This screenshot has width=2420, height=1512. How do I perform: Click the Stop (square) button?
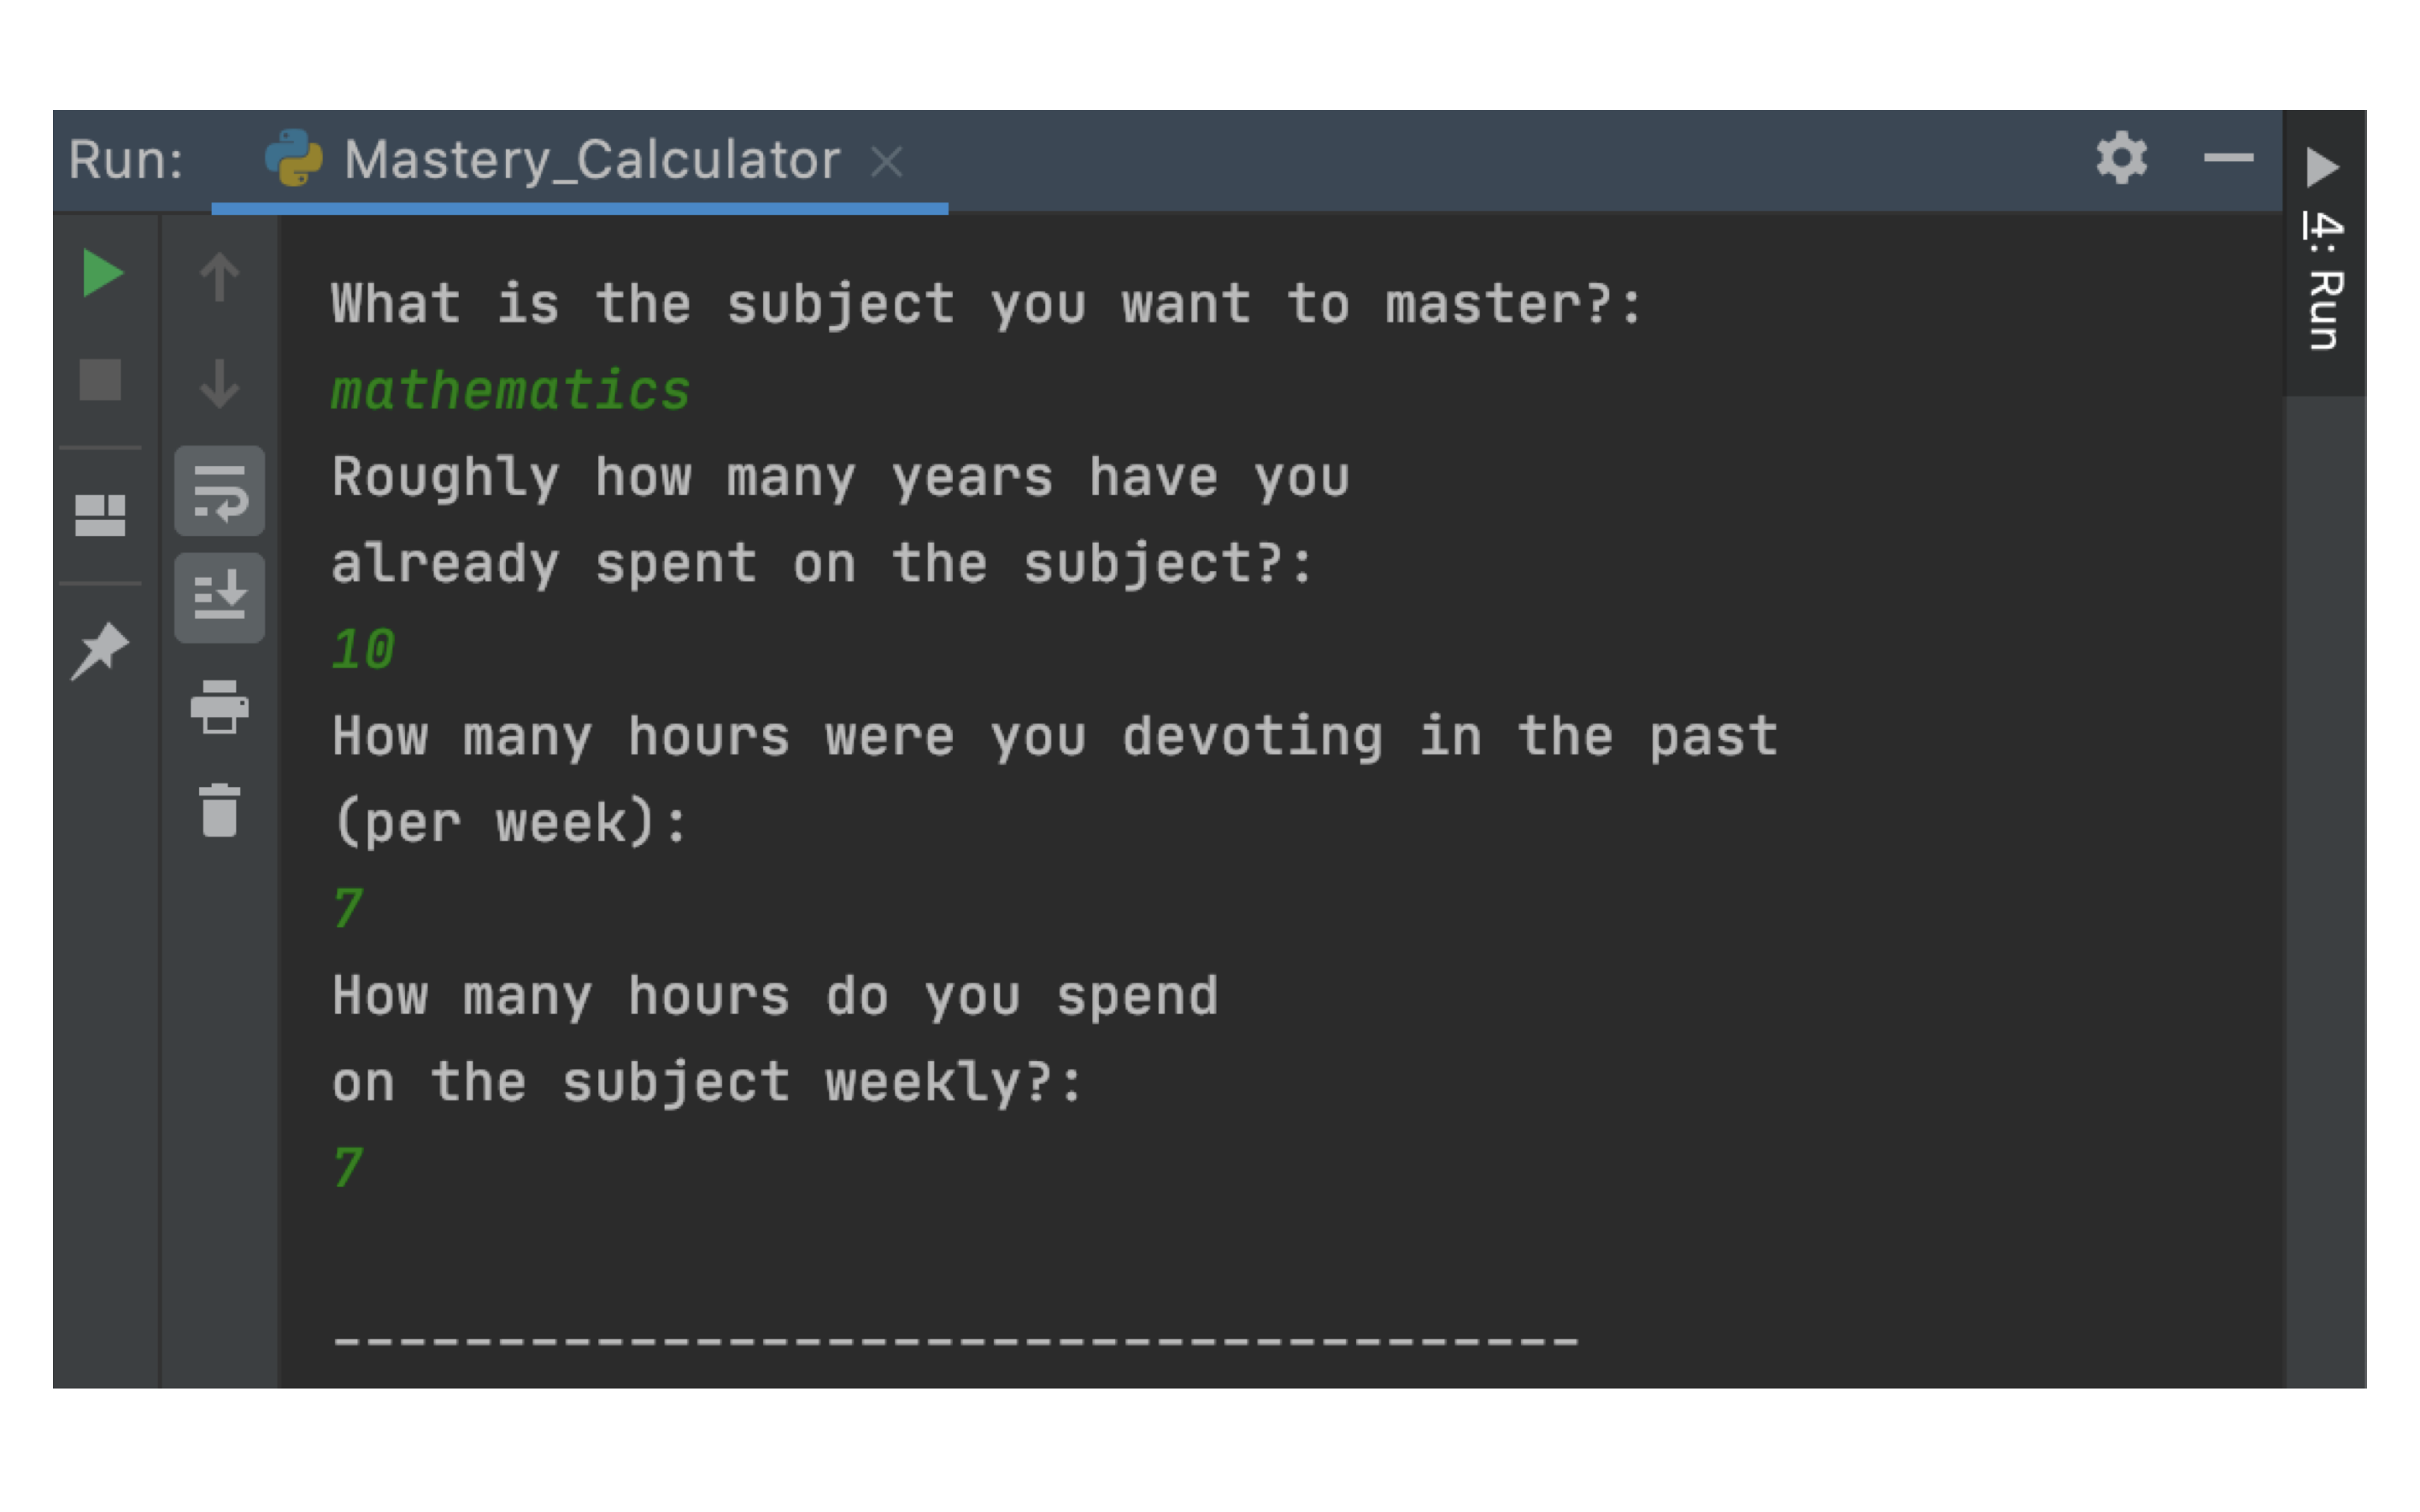click(99, 380)
